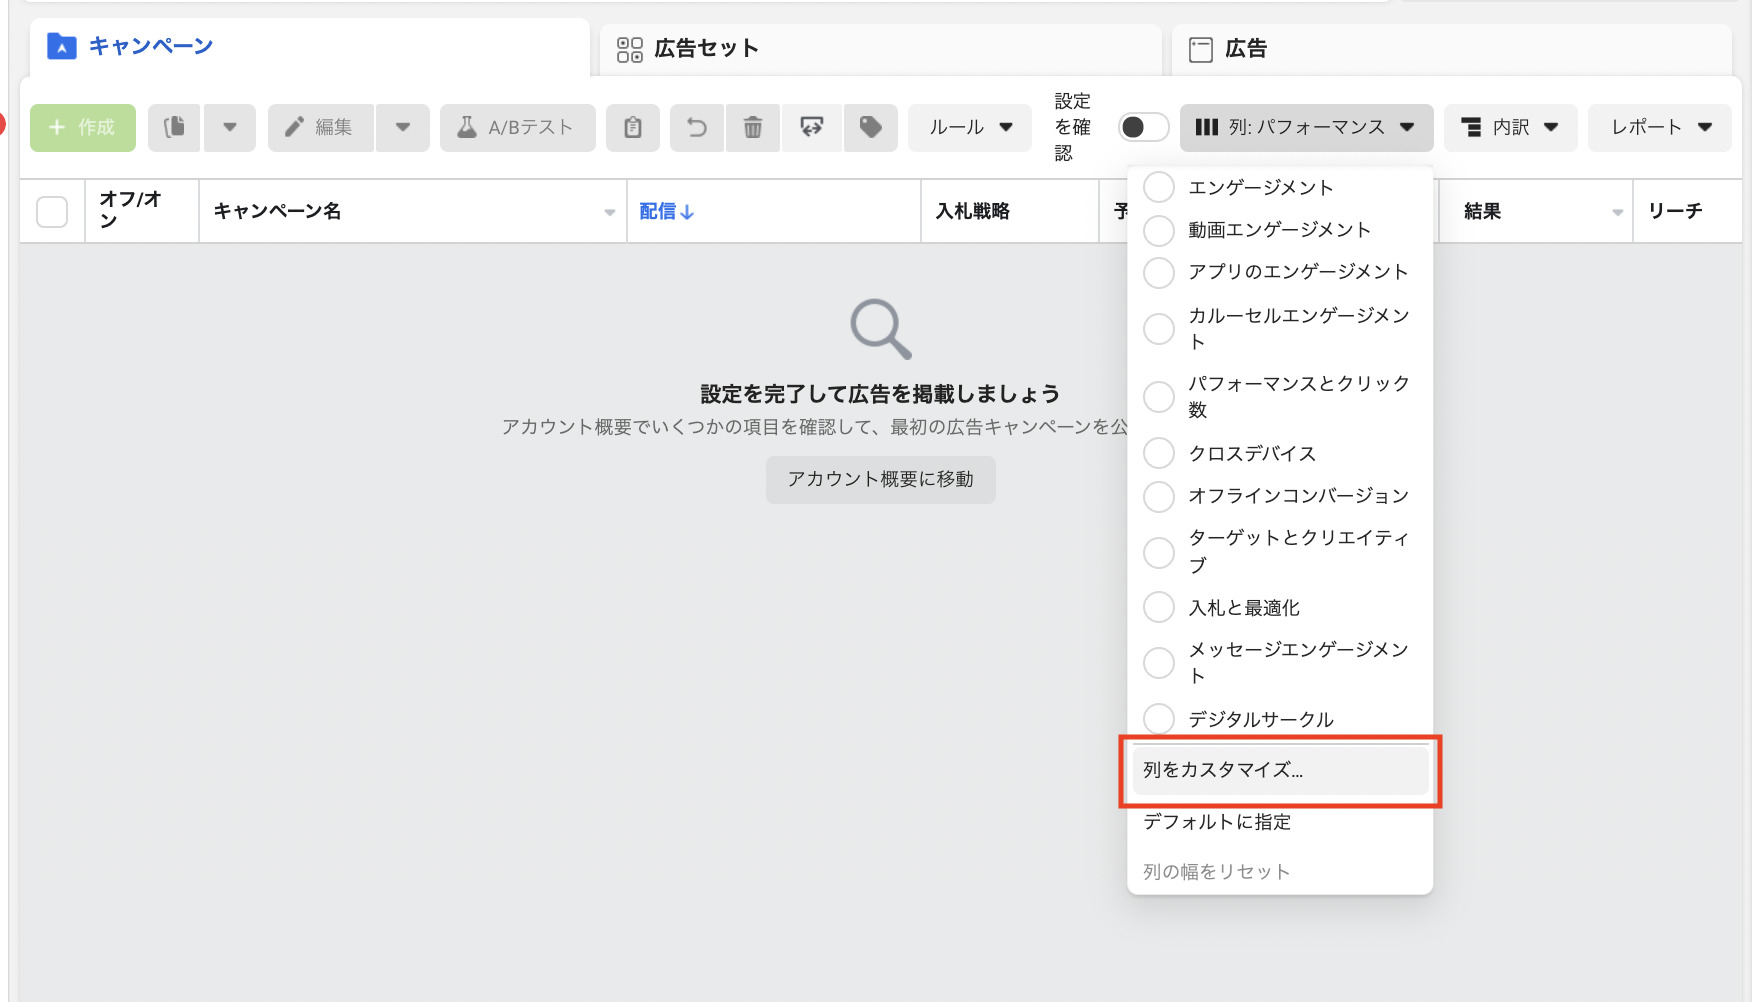Select the 動画エンゲージメント radio option
This screenshot has width=1752, height=1002.
coord(1158,230)
